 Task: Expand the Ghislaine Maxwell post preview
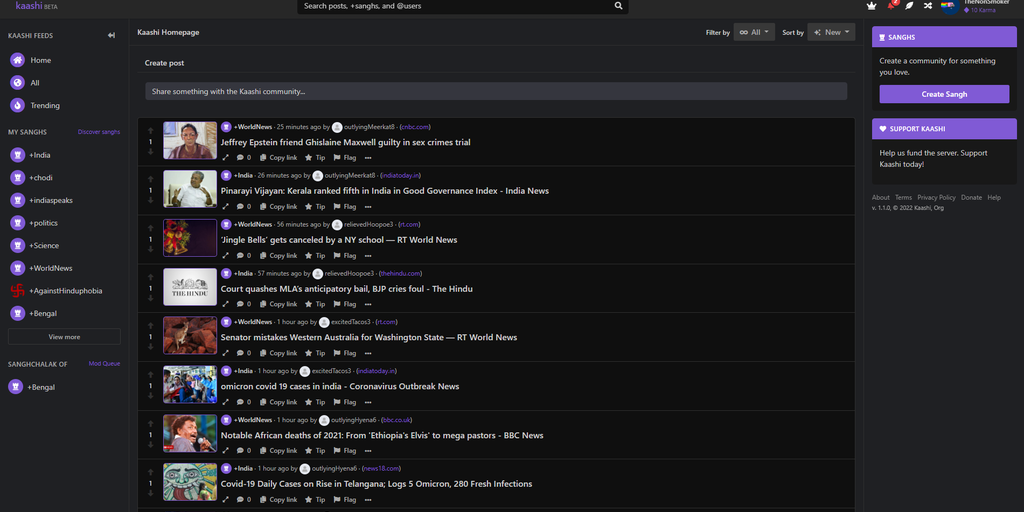pyautogui.click(x=225, y=157)
